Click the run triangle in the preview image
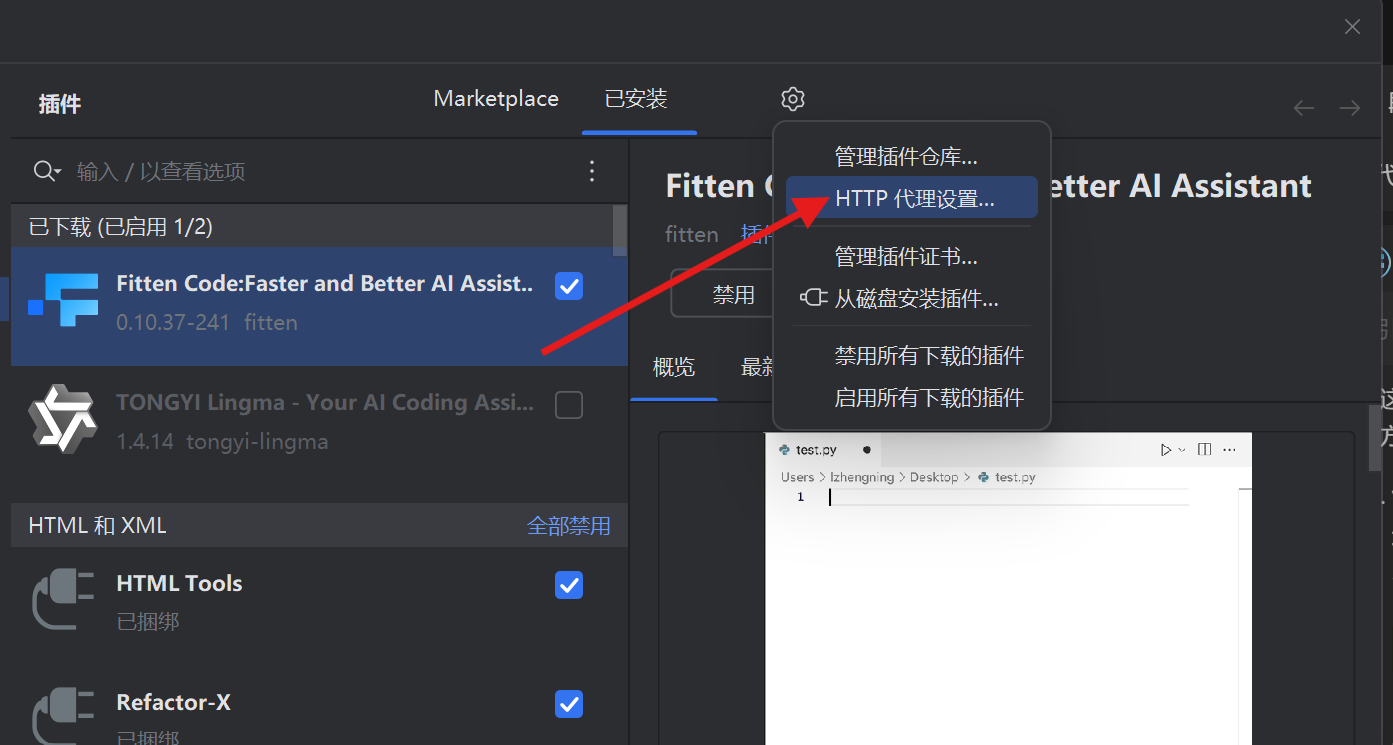This screenshot has width=1393, height=745. [x=1166, y=450]
